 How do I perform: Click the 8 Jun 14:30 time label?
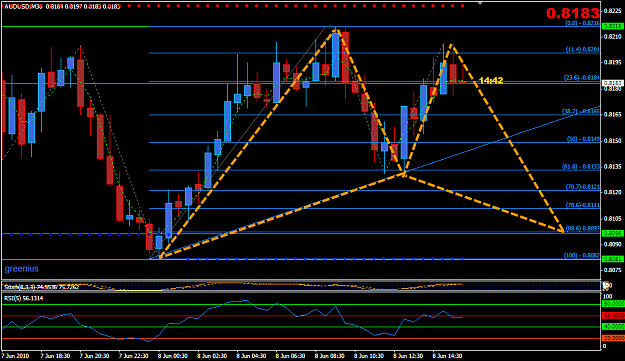(448, 355)
